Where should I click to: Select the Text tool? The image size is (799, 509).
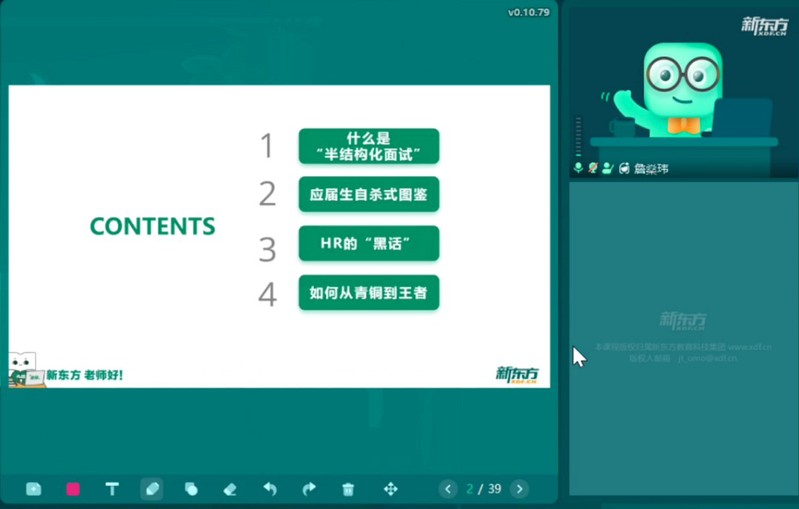coord(112,489)
